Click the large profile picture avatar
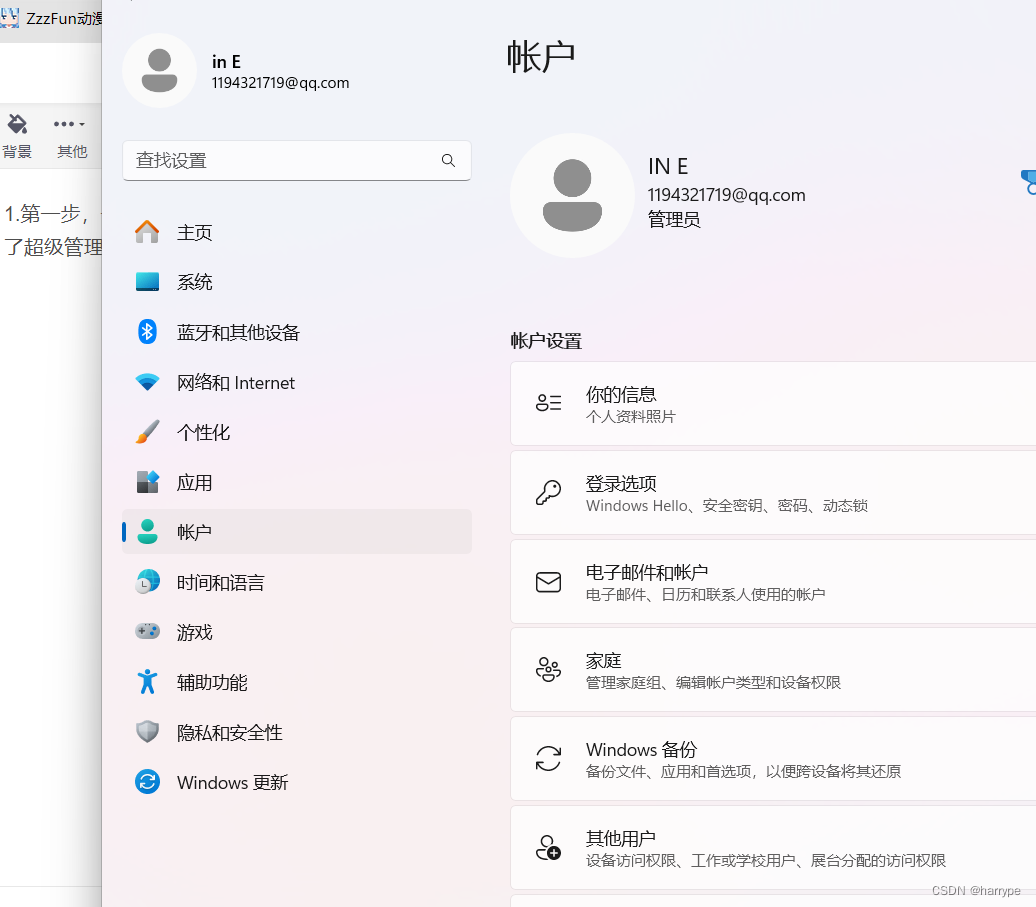This screenshot has height=907, width=1036. (x=572, y=196)
